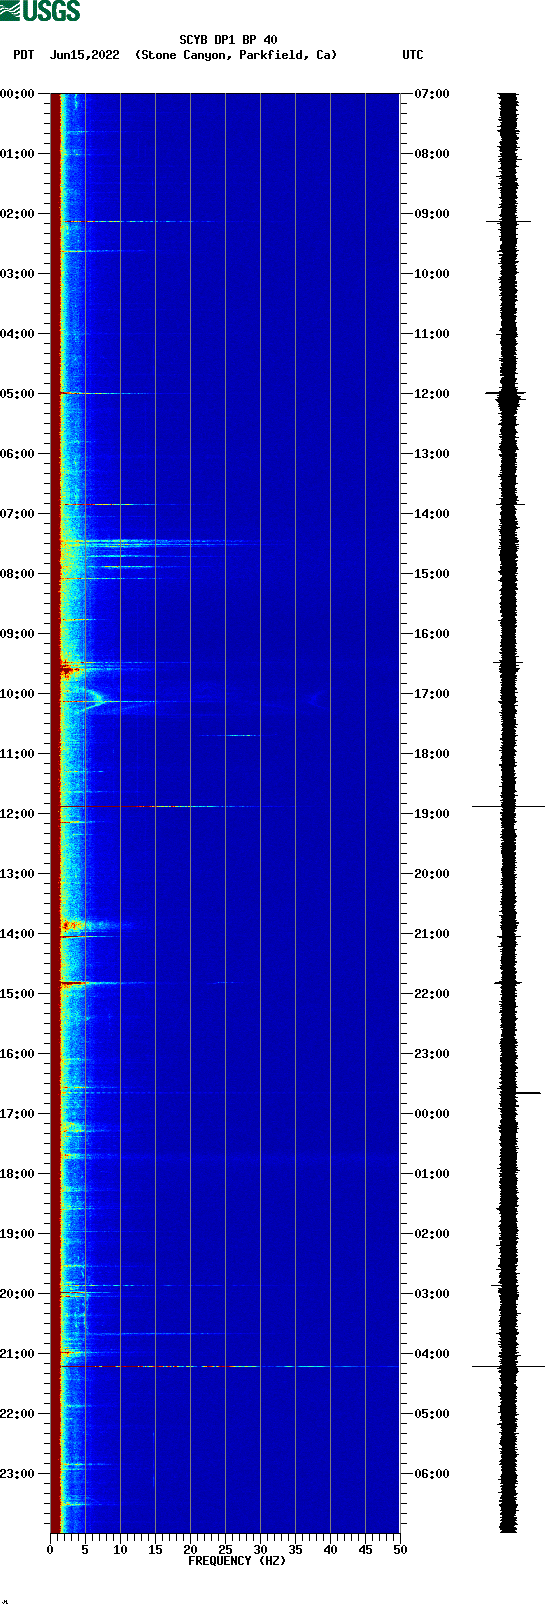Image resolution: width=552 pixels, height=1613 pixels.
Task: Select the title text 'SCYB DP1 BP 40'
Action: click(x=228, y=40)
